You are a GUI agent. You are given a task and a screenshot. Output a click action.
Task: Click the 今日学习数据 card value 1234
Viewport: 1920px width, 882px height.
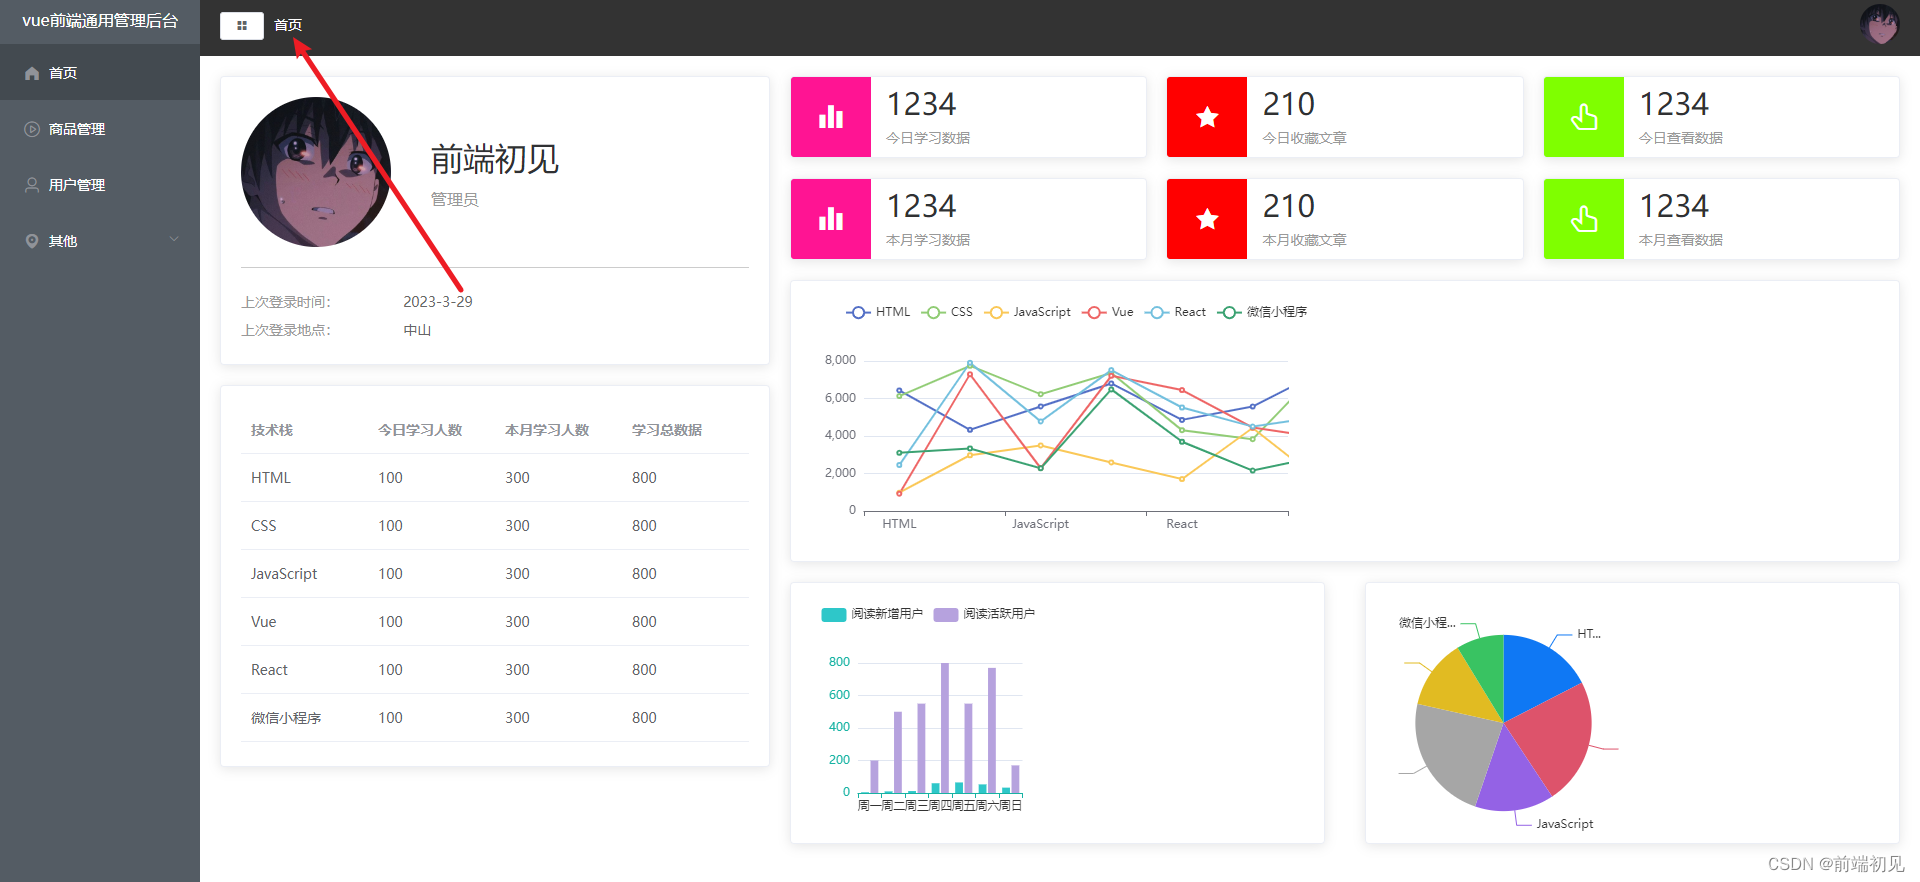coord(921,104)
